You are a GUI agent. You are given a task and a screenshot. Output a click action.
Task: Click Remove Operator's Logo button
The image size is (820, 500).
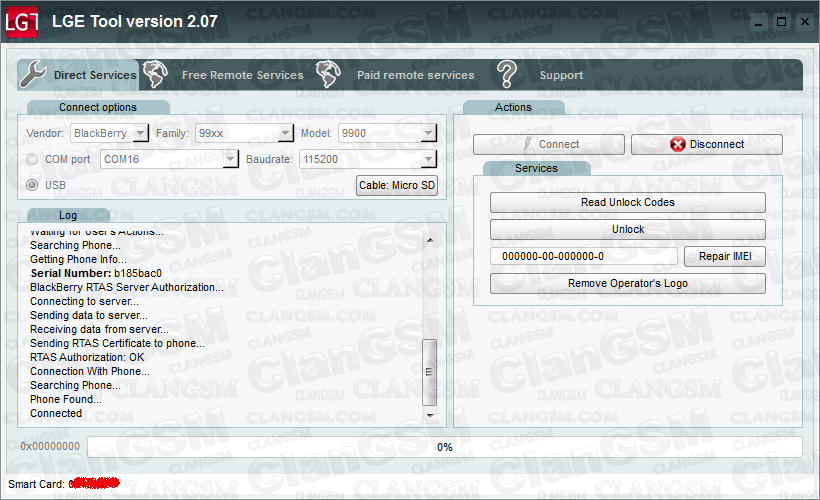coord(628,283)
